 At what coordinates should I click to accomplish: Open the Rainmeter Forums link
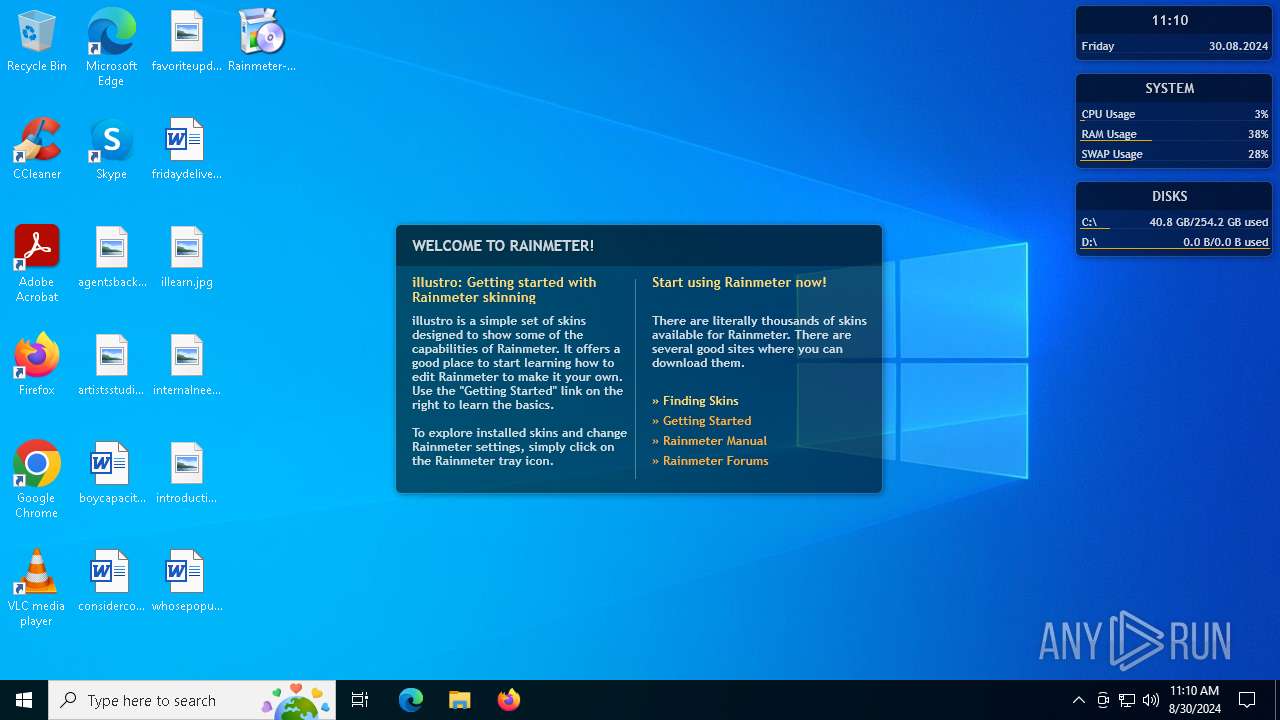pyautogui.click(x=710, y=461)
